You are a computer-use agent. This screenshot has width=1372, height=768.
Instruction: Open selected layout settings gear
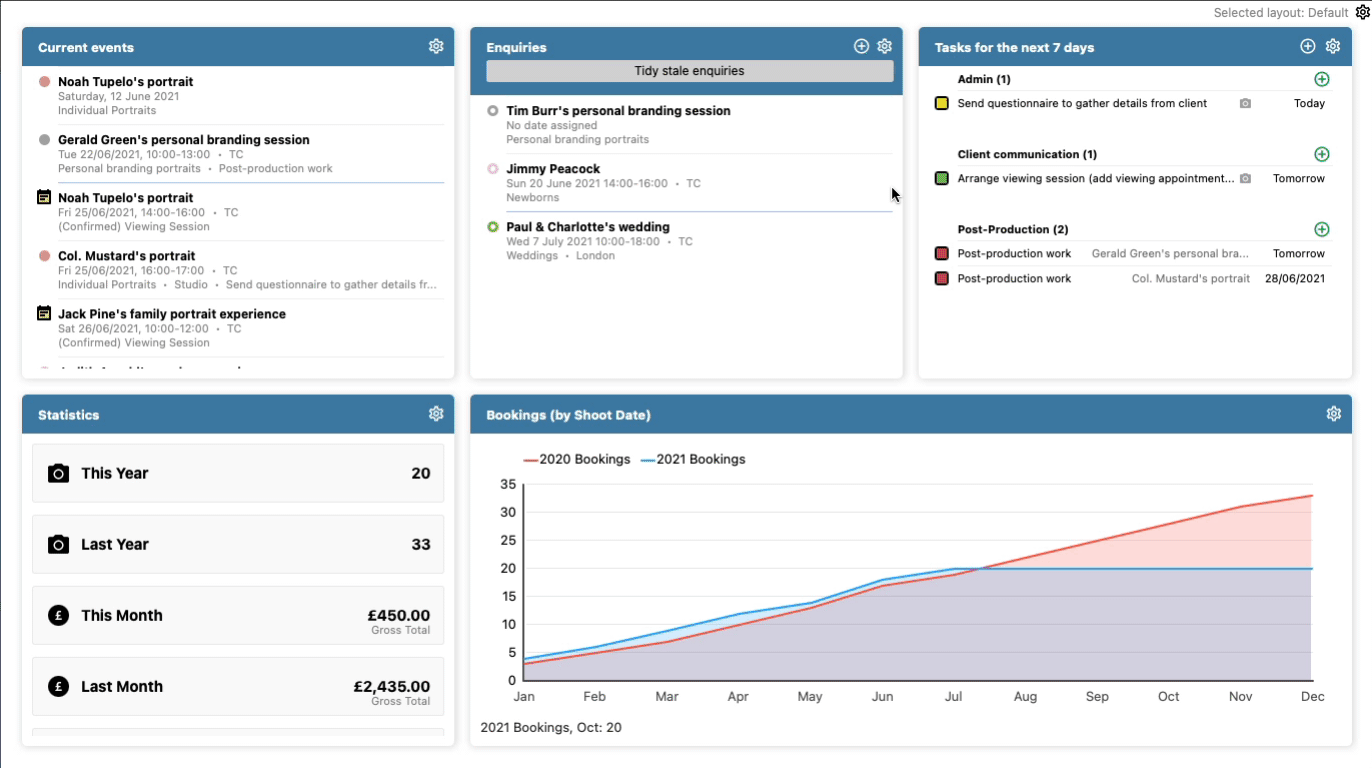[x=1361, y=12]
